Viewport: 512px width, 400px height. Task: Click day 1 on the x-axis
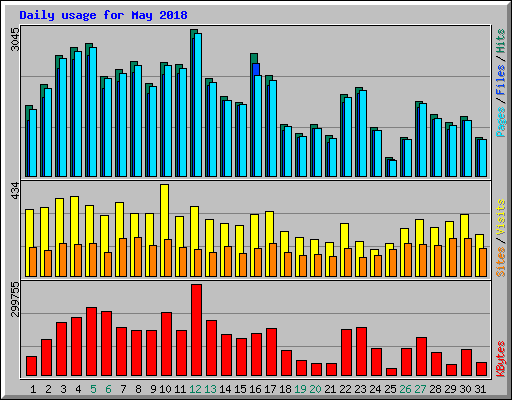click(33, 389)
